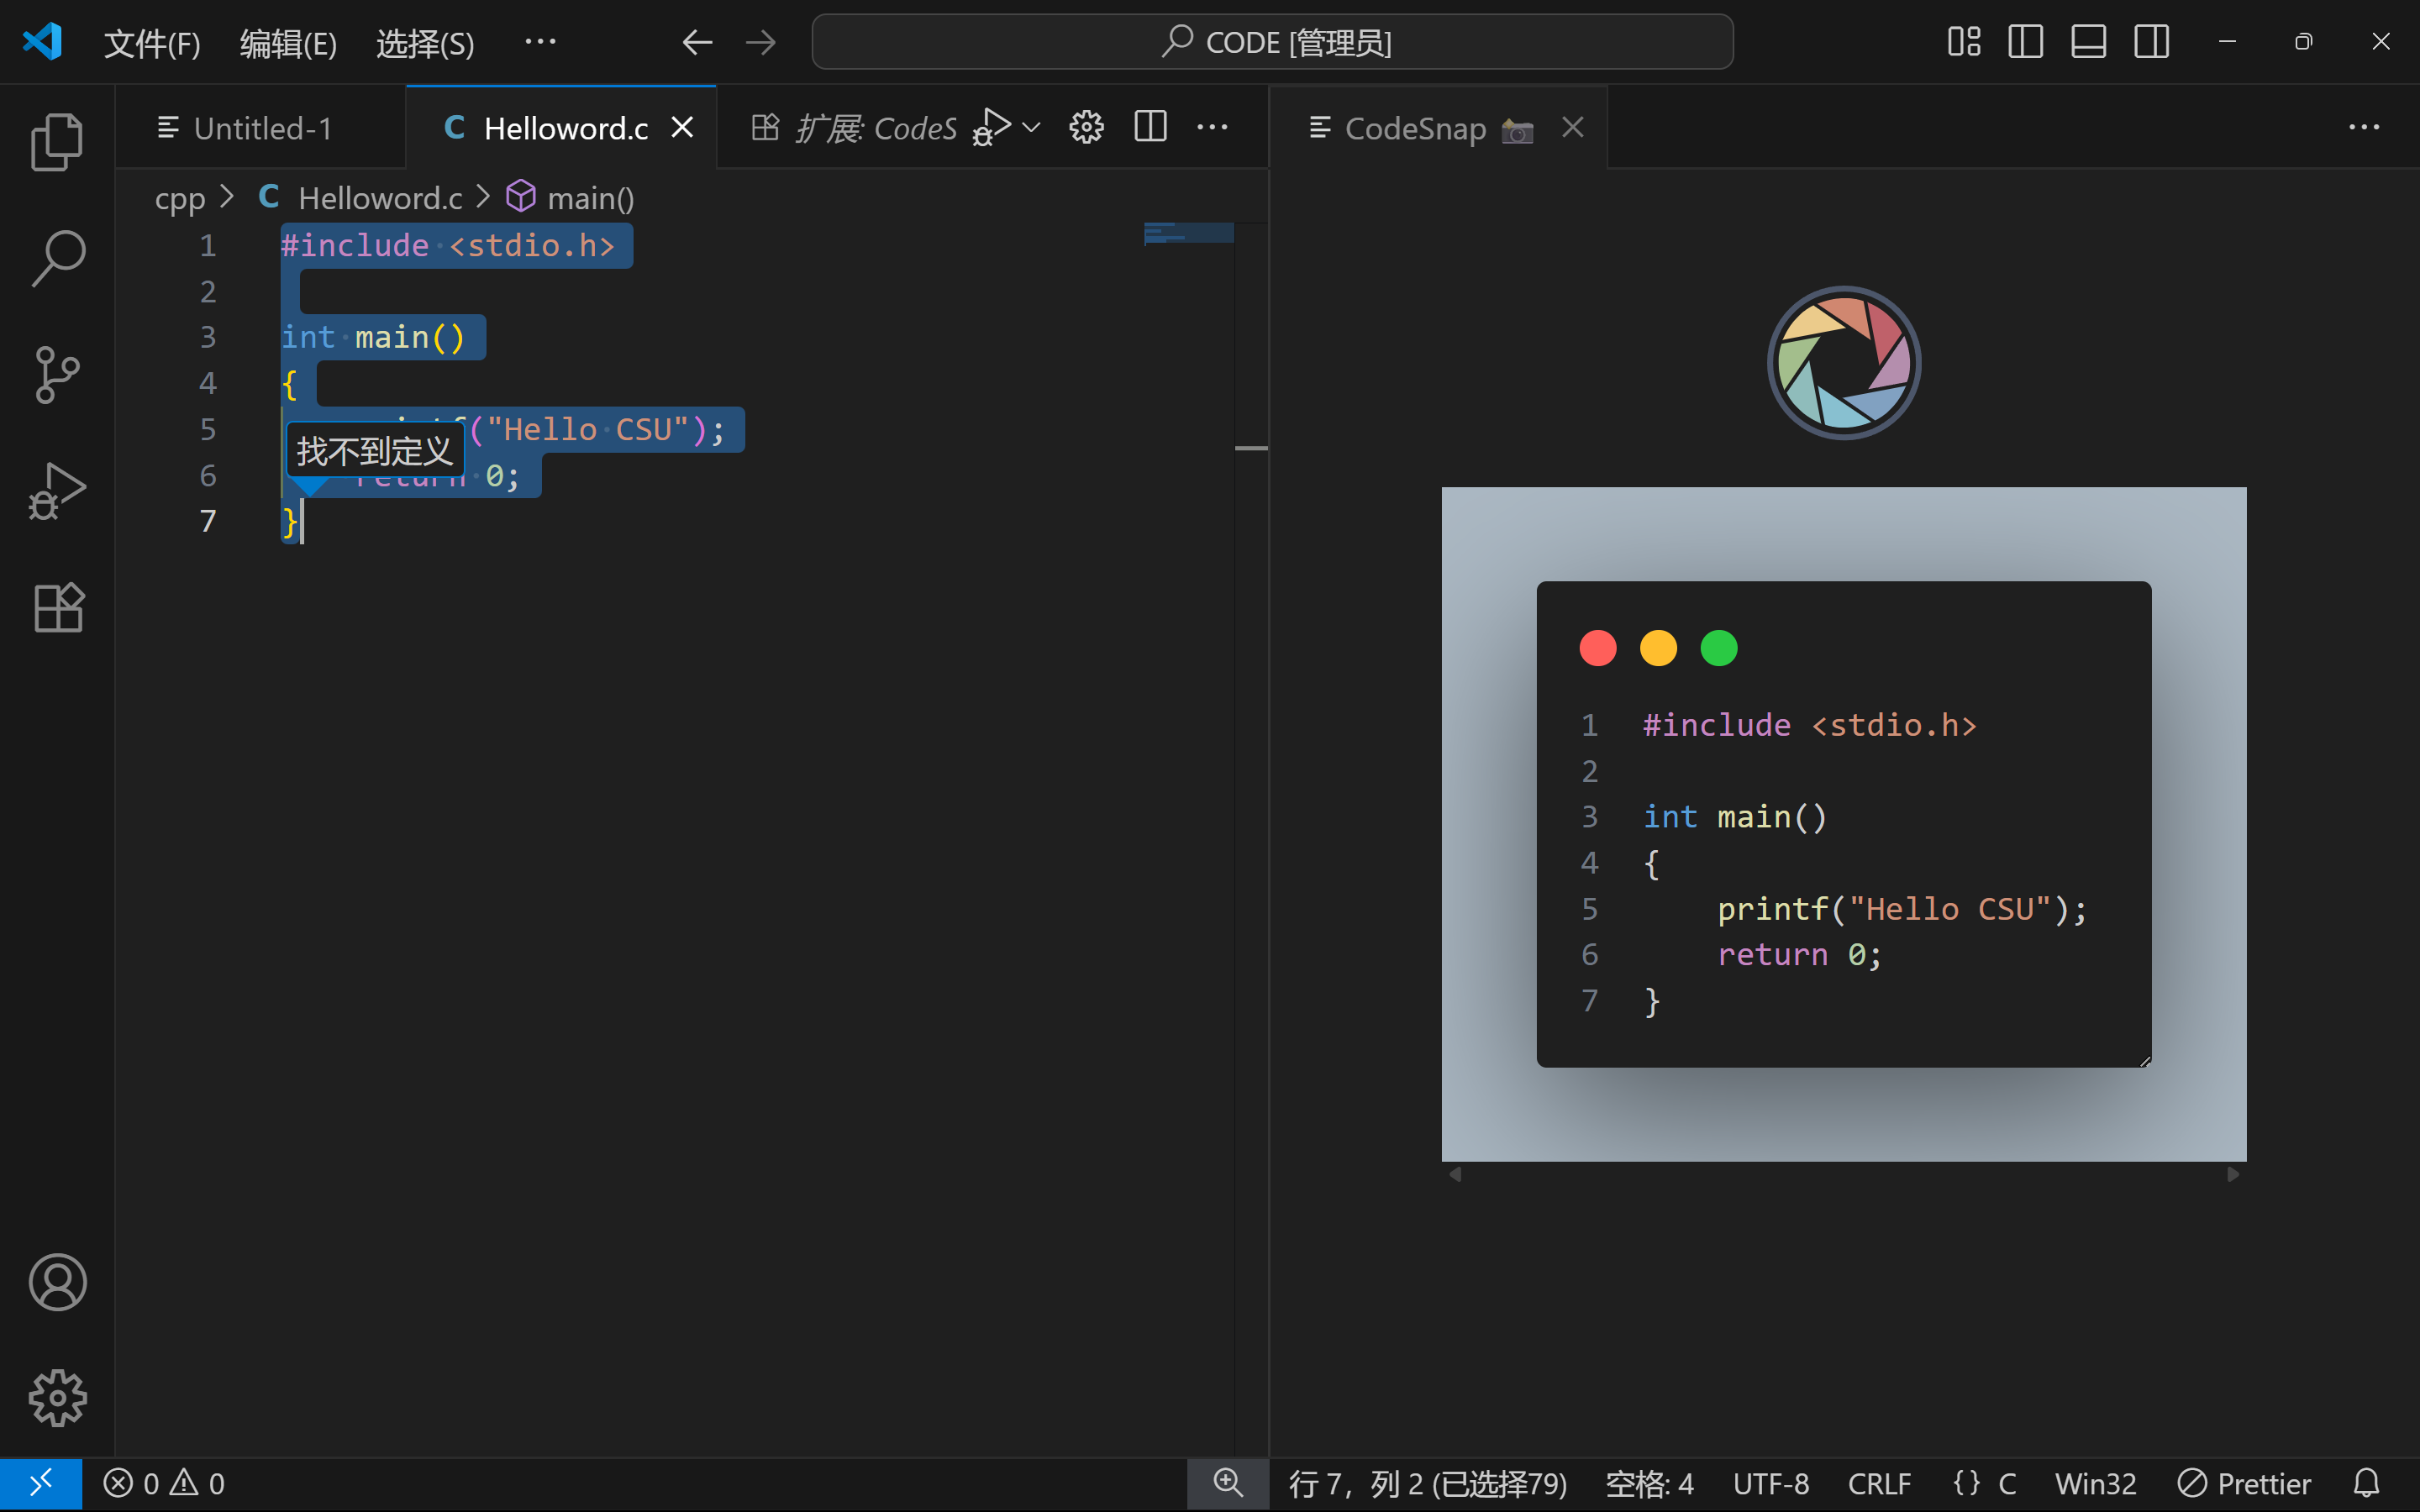Image resolution: width=2420 pixels, height=1512 pixels.
Task: Capture the snippet using the CodeSnap camera icon
Action: tap(1517, 130)
